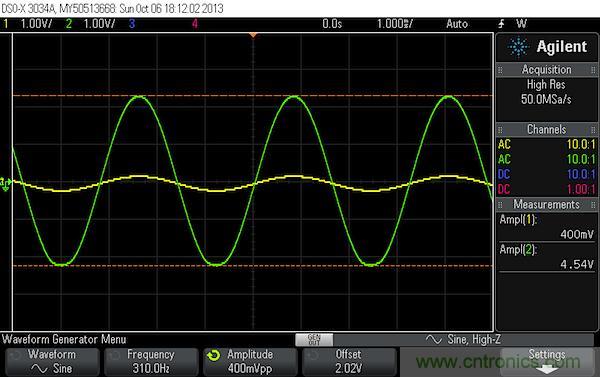Click the Acquisition panel grip icon on left
Viewport: 600px width, 377px height.
click(x=500, y=70)
